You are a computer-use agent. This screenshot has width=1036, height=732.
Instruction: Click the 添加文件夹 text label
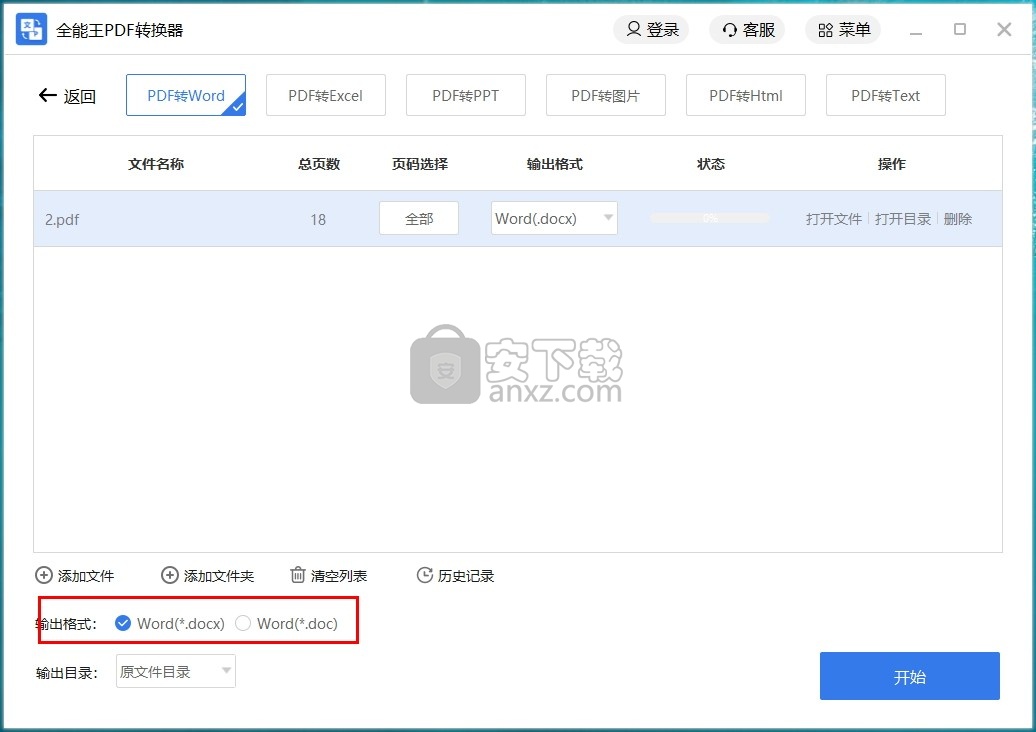[219, 576]
